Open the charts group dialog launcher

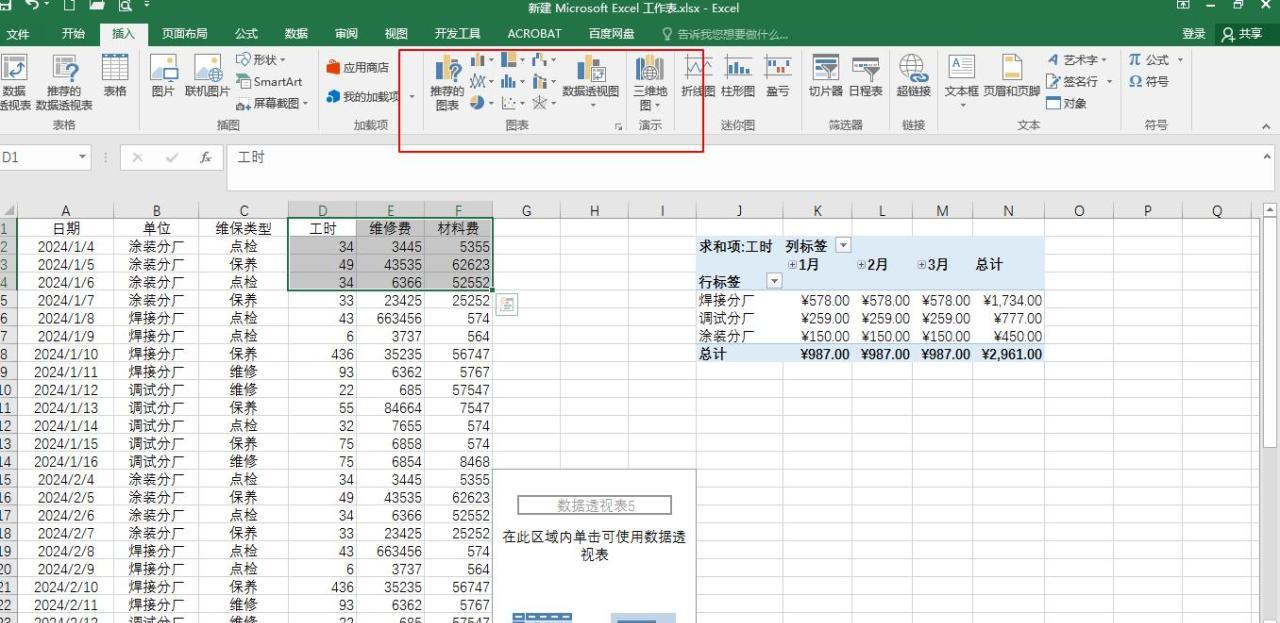pos(618,127)
